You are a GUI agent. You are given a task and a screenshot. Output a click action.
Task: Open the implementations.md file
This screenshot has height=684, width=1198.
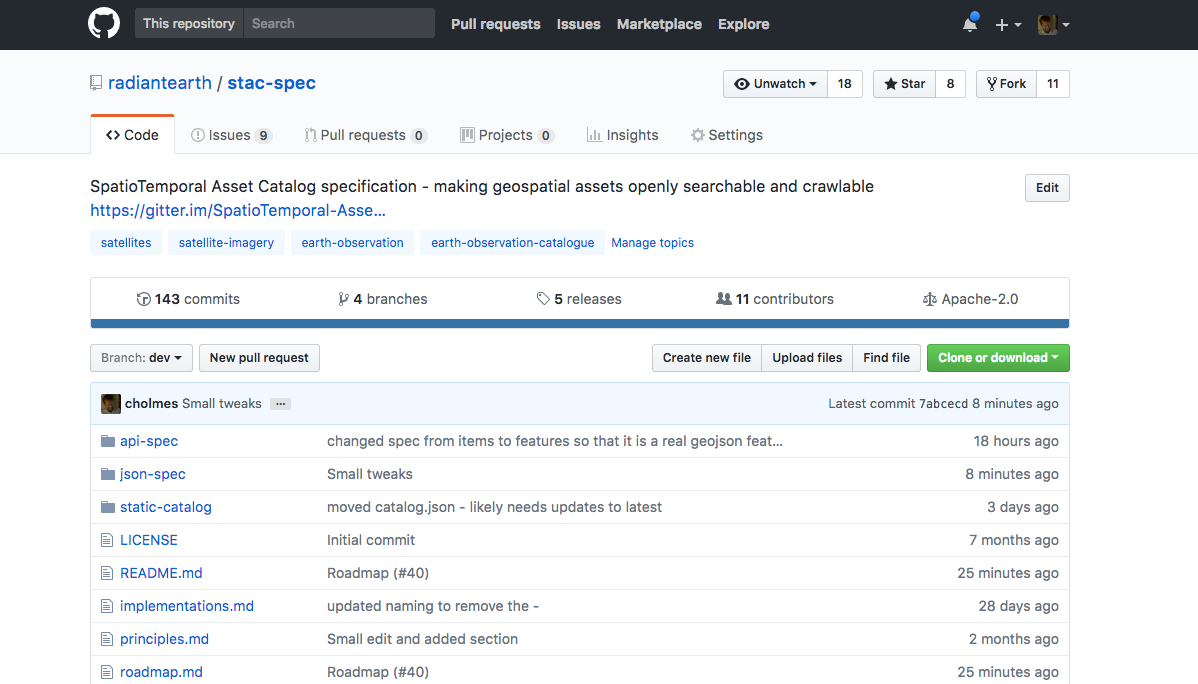coord(187,606)
